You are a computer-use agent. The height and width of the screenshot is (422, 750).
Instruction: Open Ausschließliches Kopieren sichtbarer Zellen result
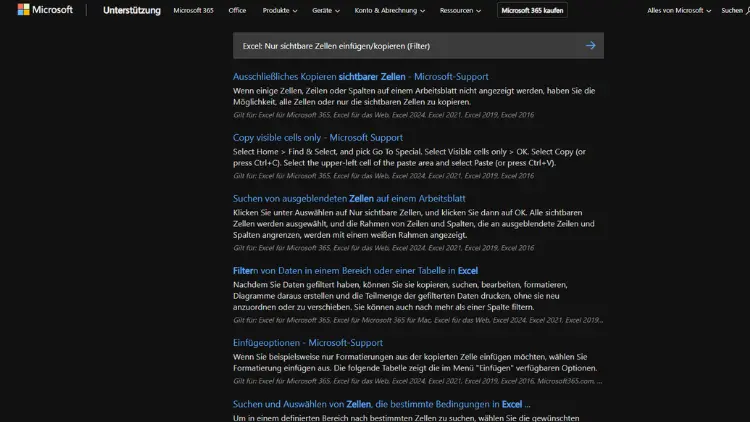(x=361, y=77)
